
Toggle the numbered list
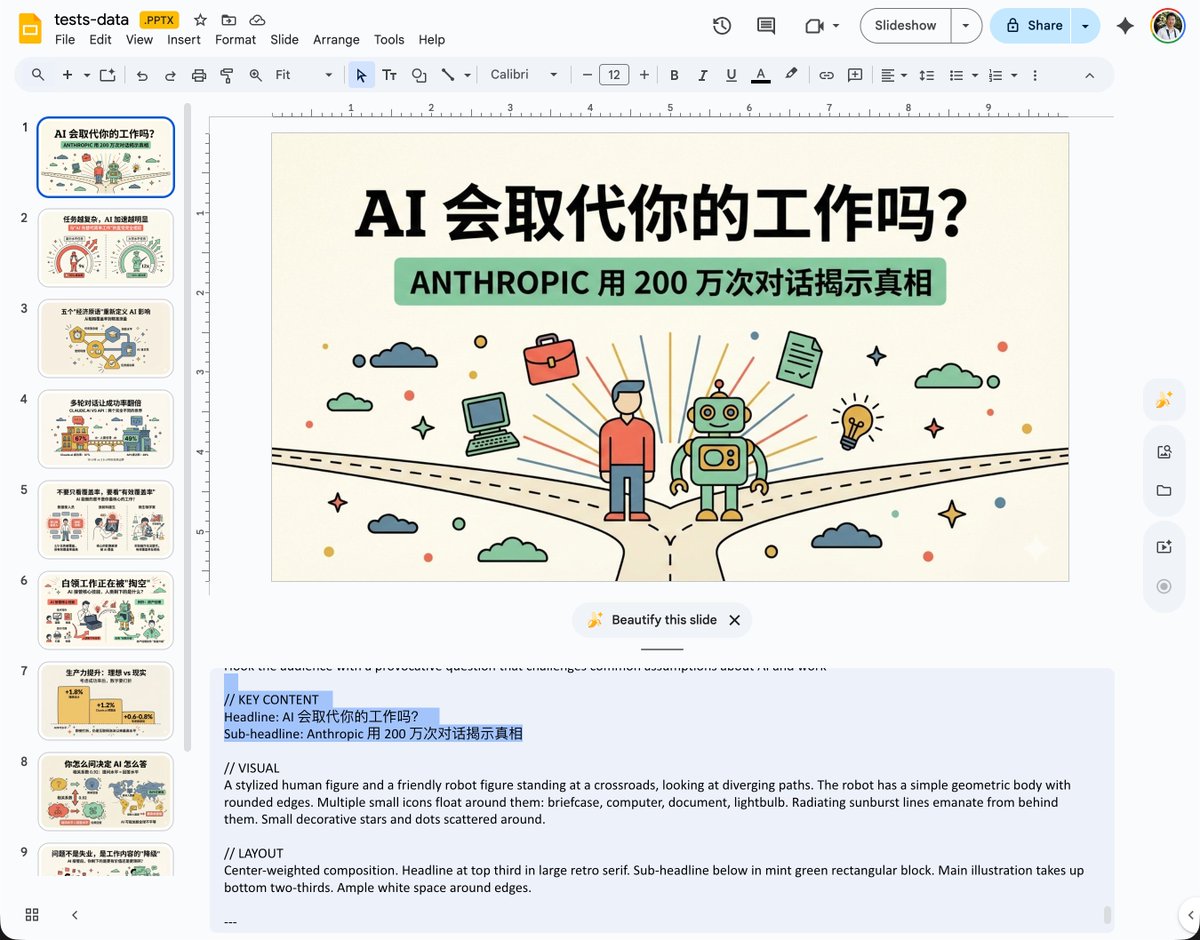coord(995,75)
